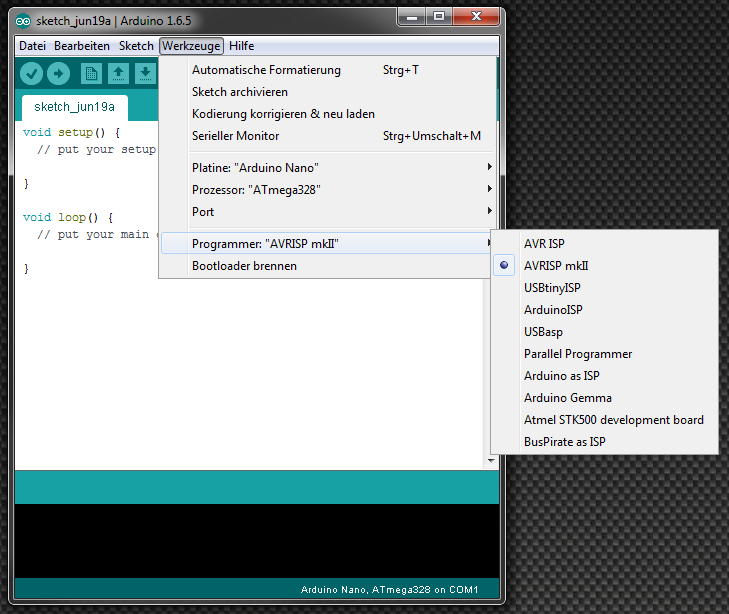729x614 pixels.
Task: Expand the Port submenu
Action: click(x=327, y=211)
